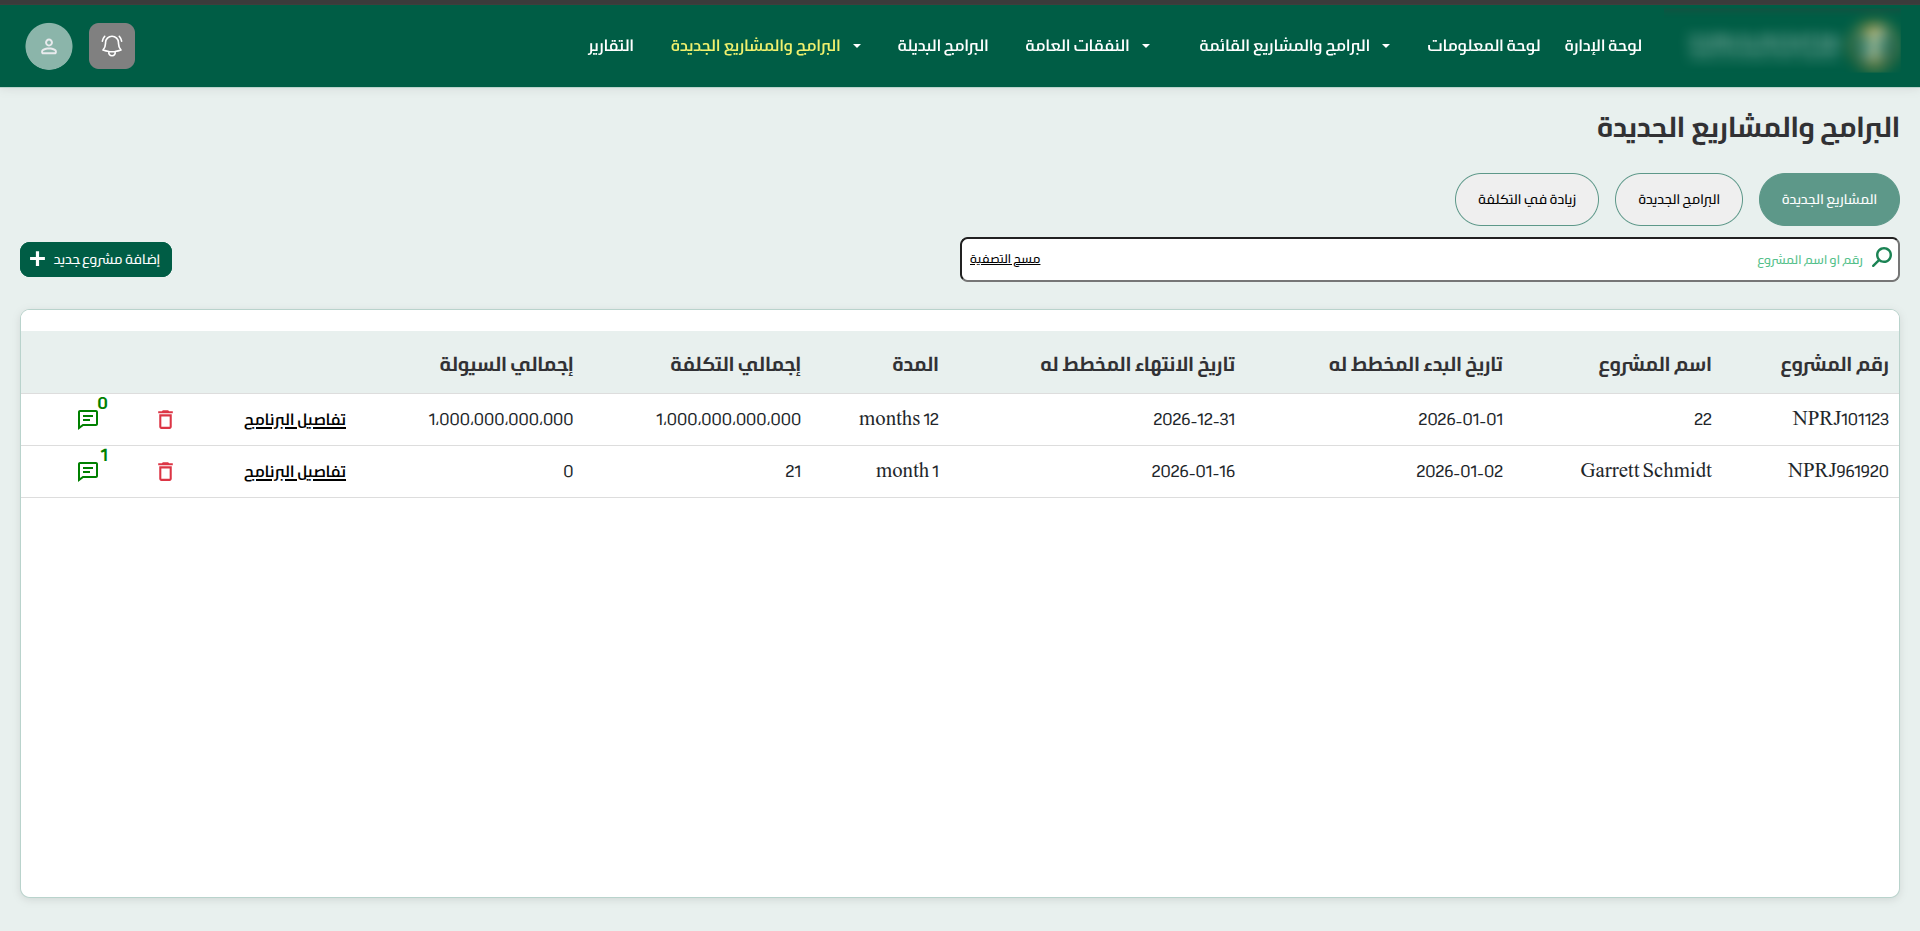The image size is (1920, 931).
Task: Click the organization logo in header
Action: [x=1873, y=46]
